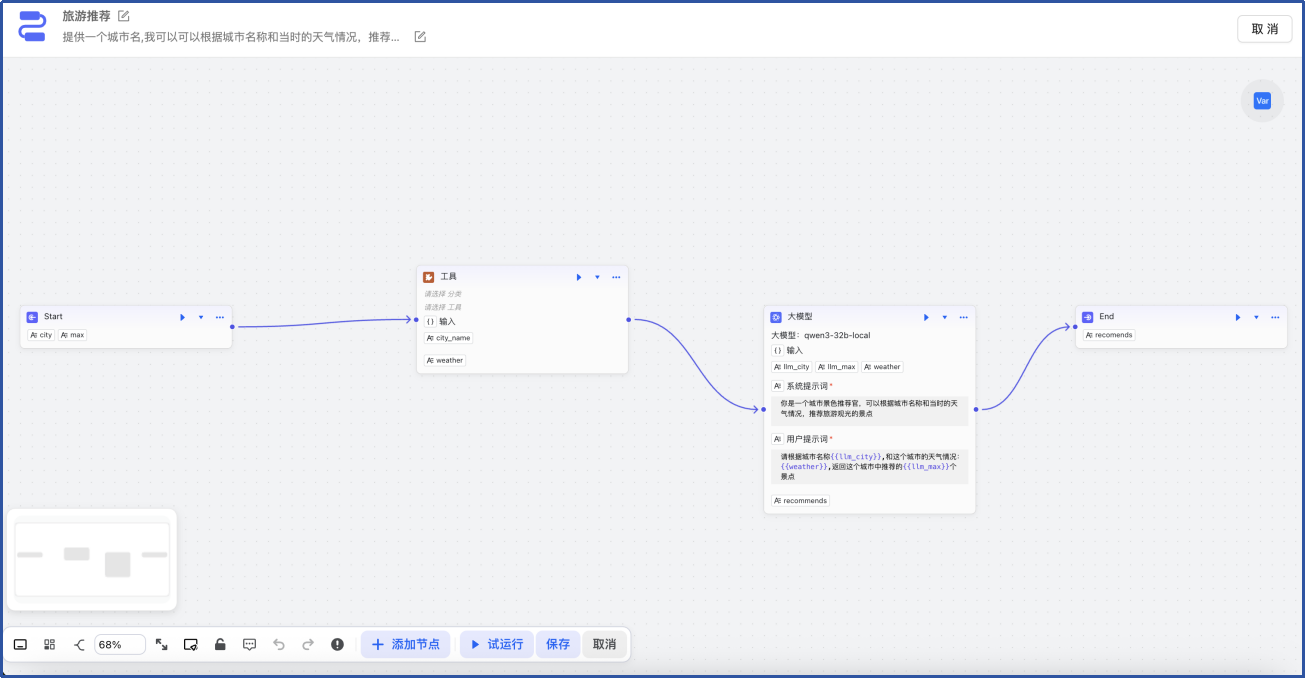Click the Var variables button
1306x679 pixels.
(x=1262, y=101)
